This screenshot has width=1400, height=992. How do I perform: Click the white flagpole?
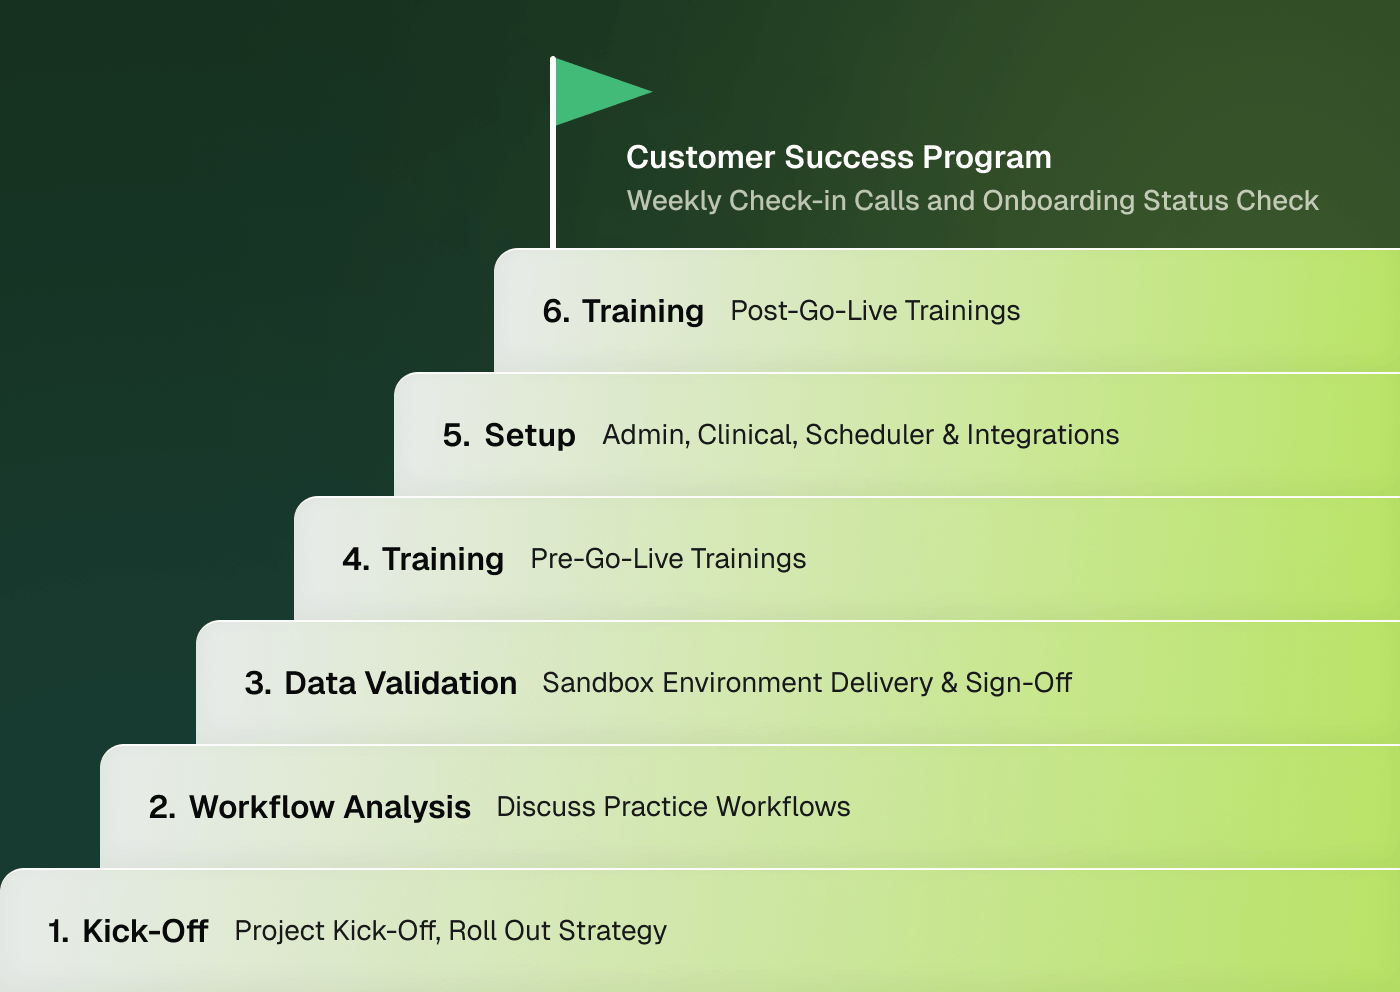point(553,152)
